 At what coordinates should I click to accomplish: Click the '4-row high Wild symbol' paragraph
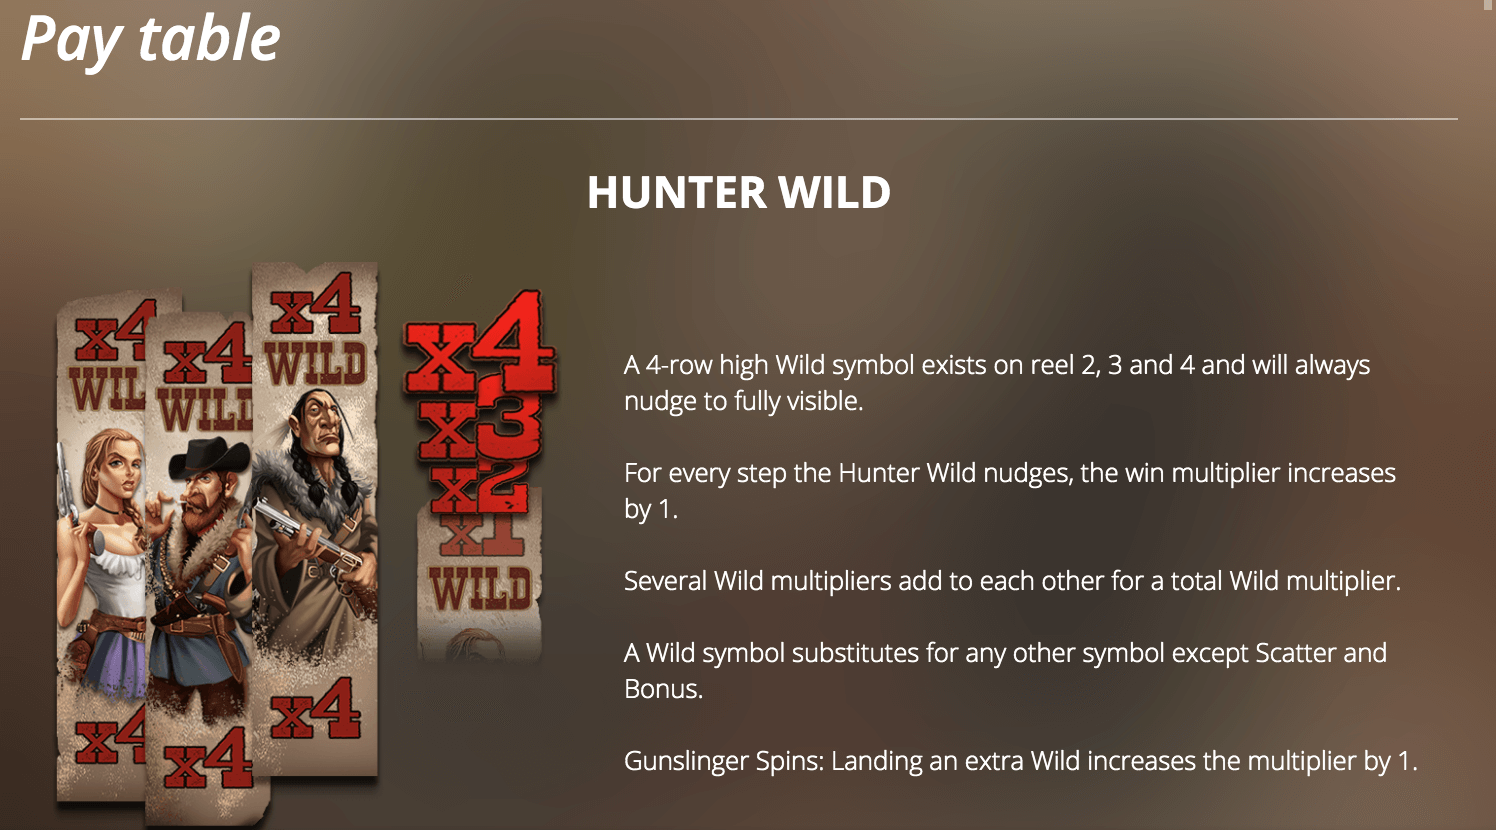(997, 383)
